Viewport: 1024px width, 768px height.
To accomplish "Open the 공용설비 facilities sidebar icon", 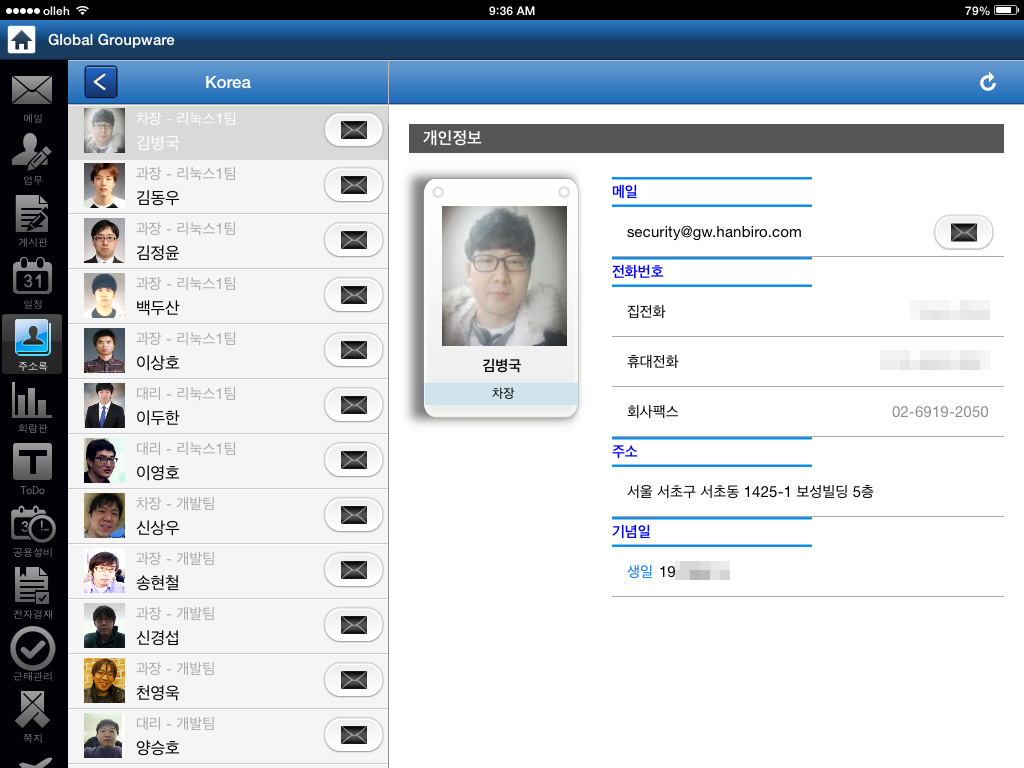I will 32,531.
